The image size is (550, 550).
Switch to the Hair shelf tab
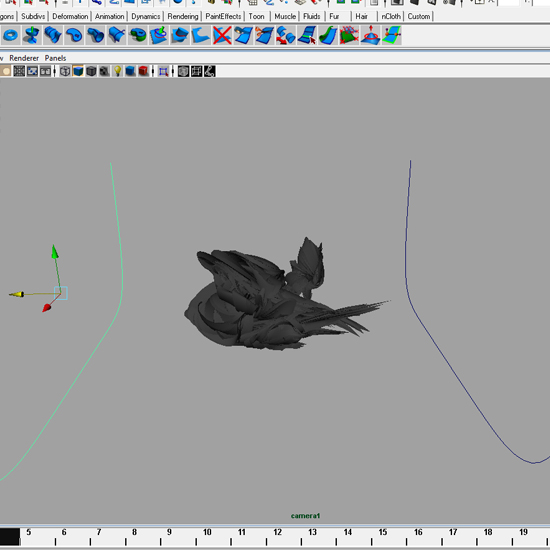coord(361,16)
